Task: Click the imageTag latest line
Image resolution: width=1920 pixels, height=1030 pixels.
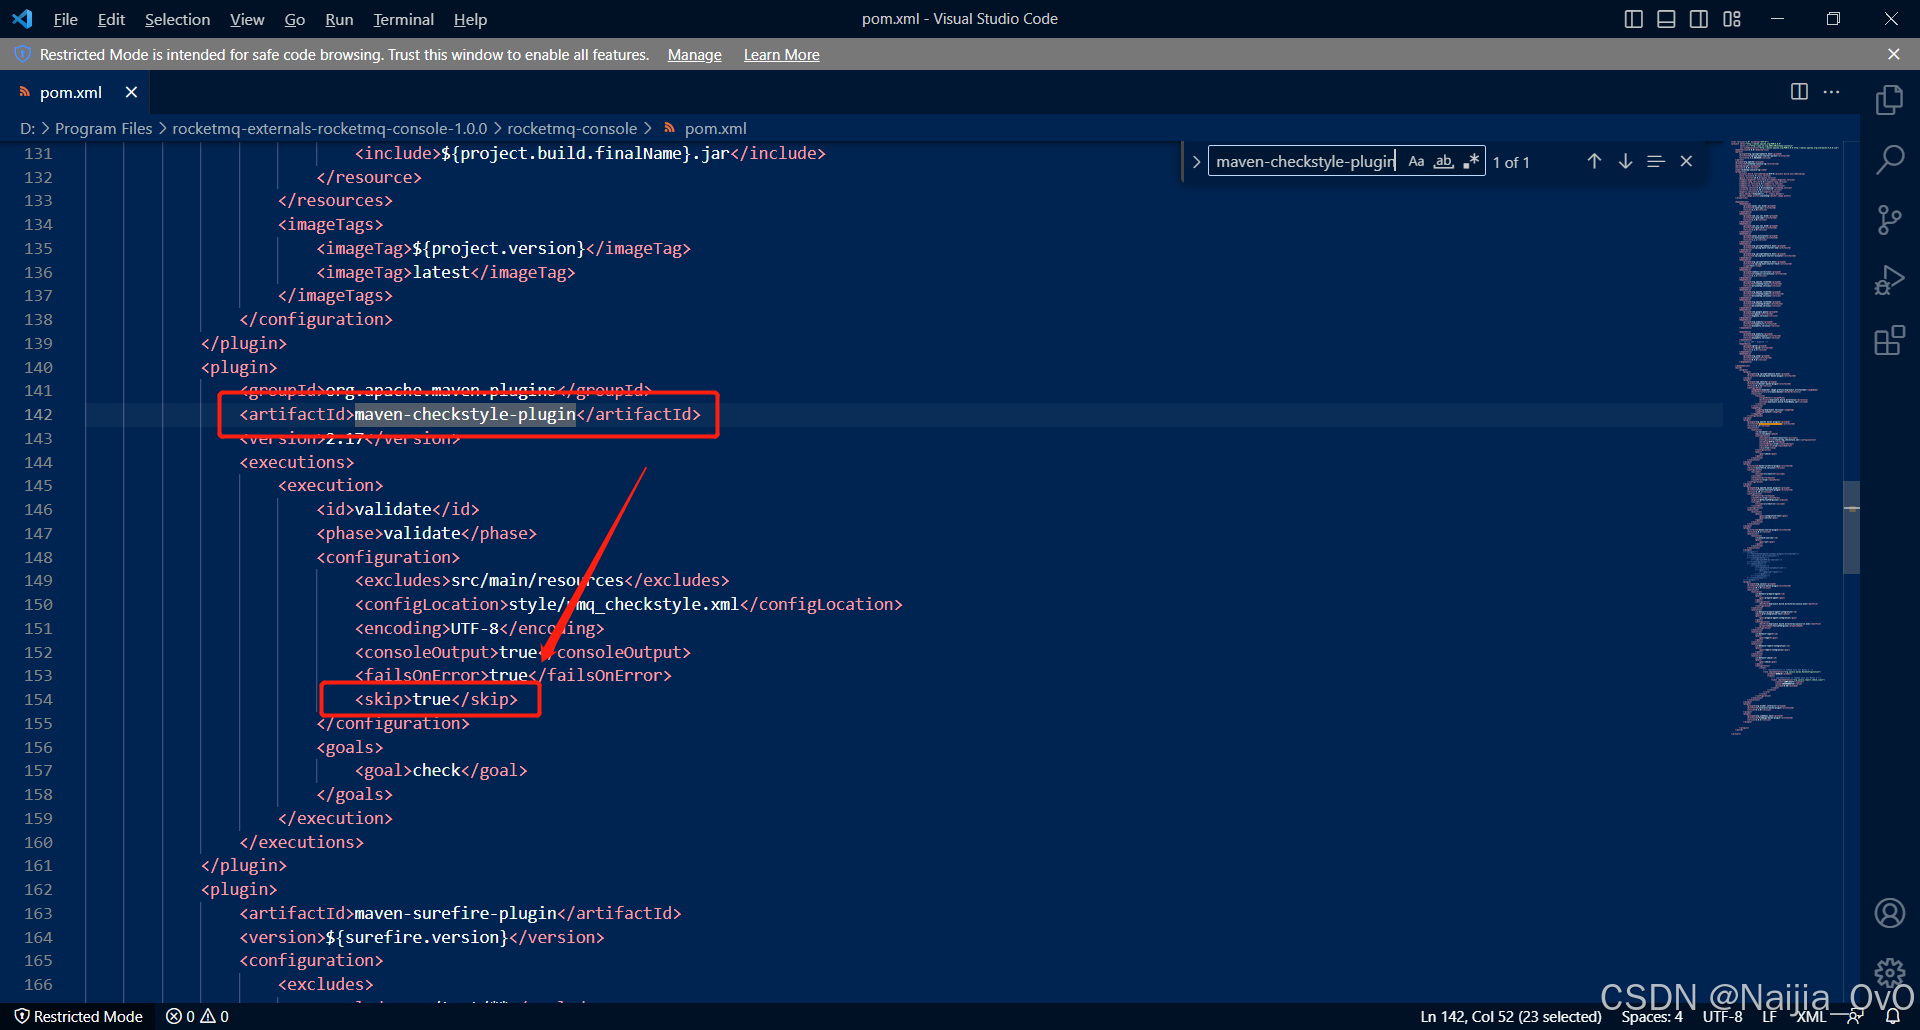Action: tap(446, 272)
